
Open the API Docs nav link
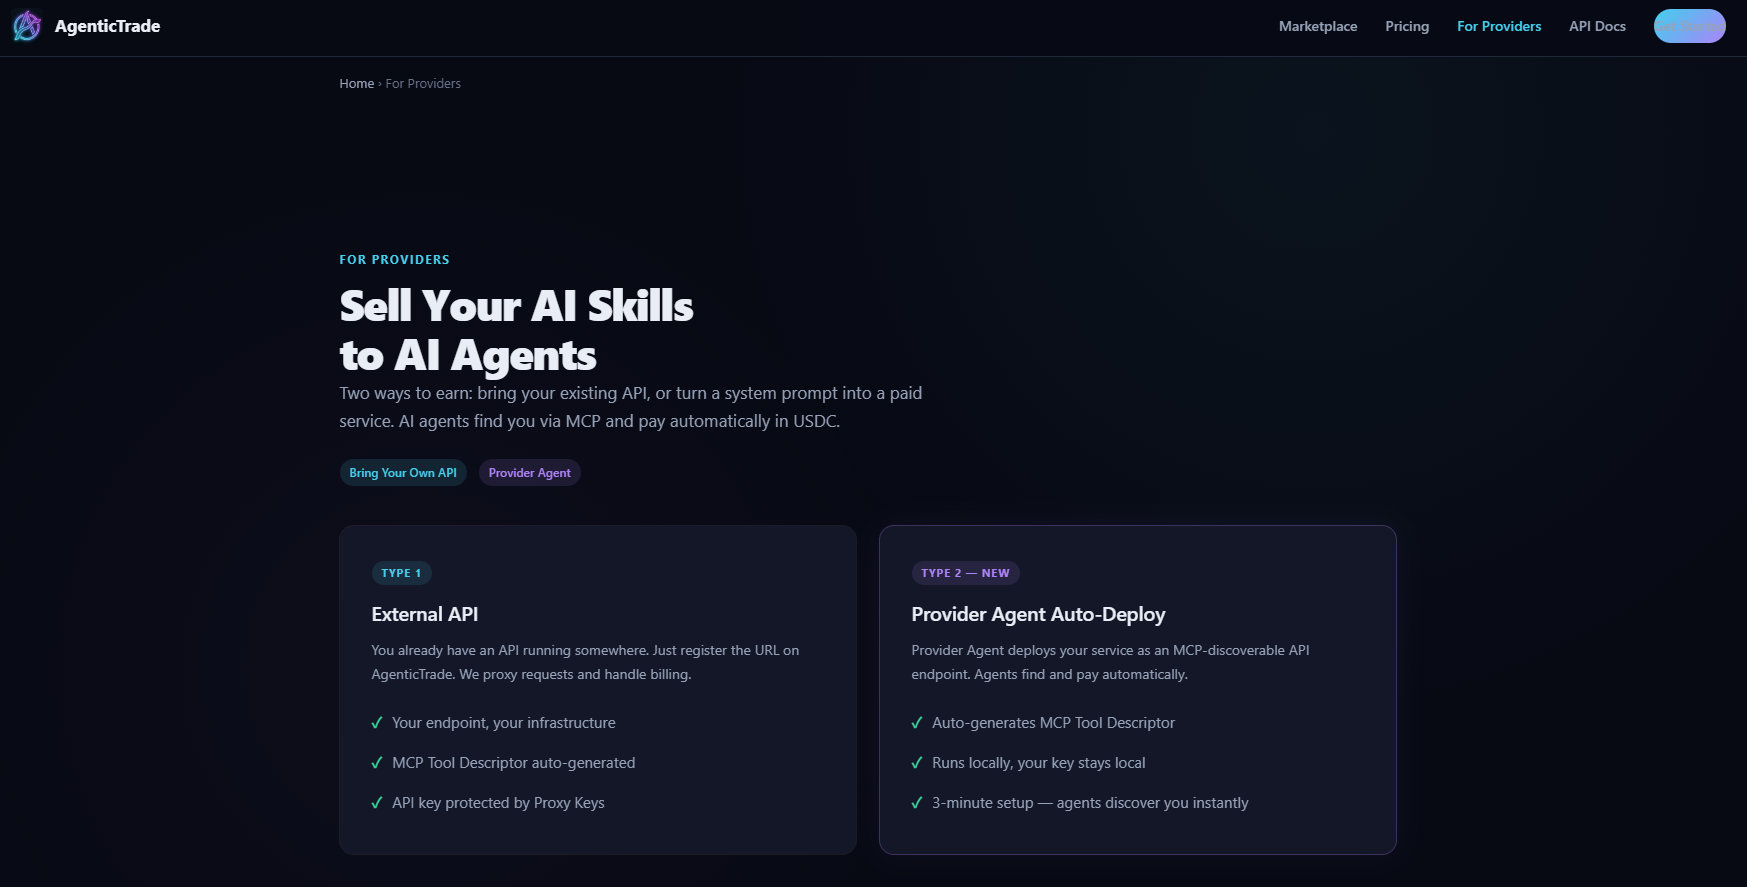point(1597,26)
